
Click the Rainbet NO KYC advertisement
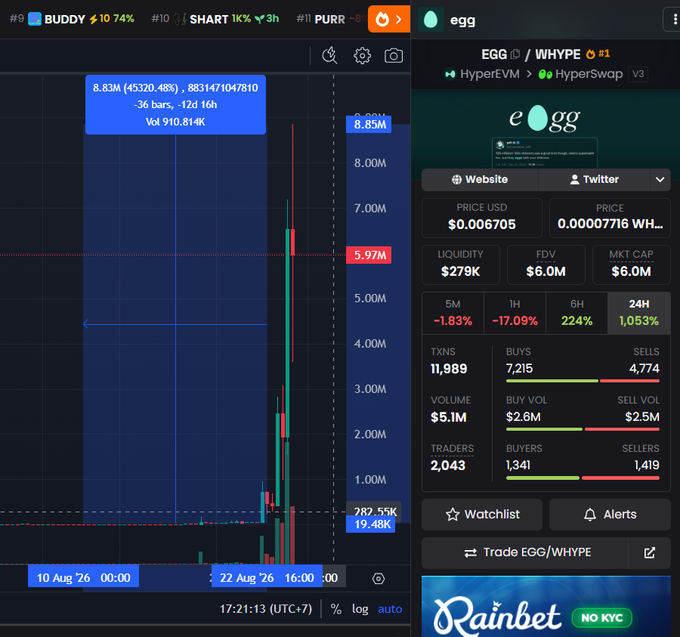point(546,606)
